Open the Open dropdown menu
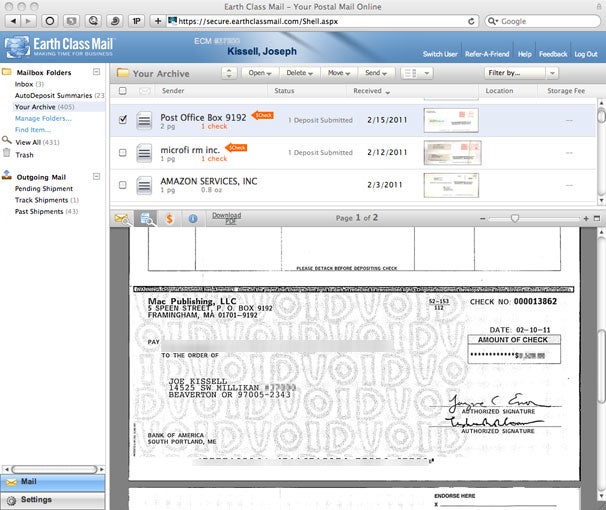The height and width of the screenshot is (510, 606). (260, 73)
